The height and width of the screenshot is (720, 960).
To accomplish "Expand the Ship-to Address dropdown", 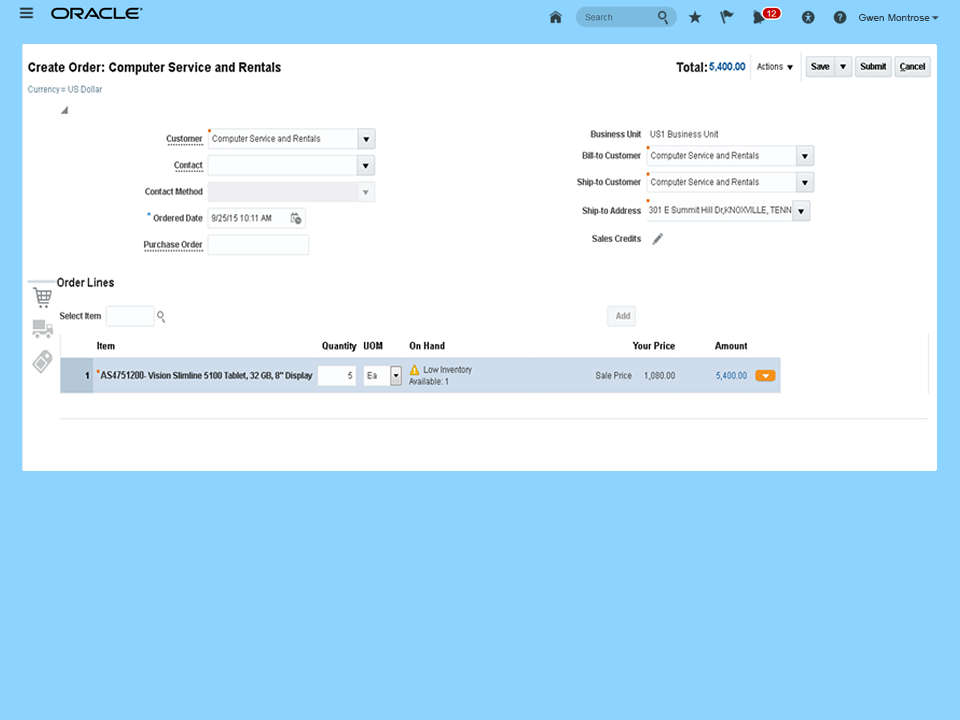I will [x=801, y=211].
